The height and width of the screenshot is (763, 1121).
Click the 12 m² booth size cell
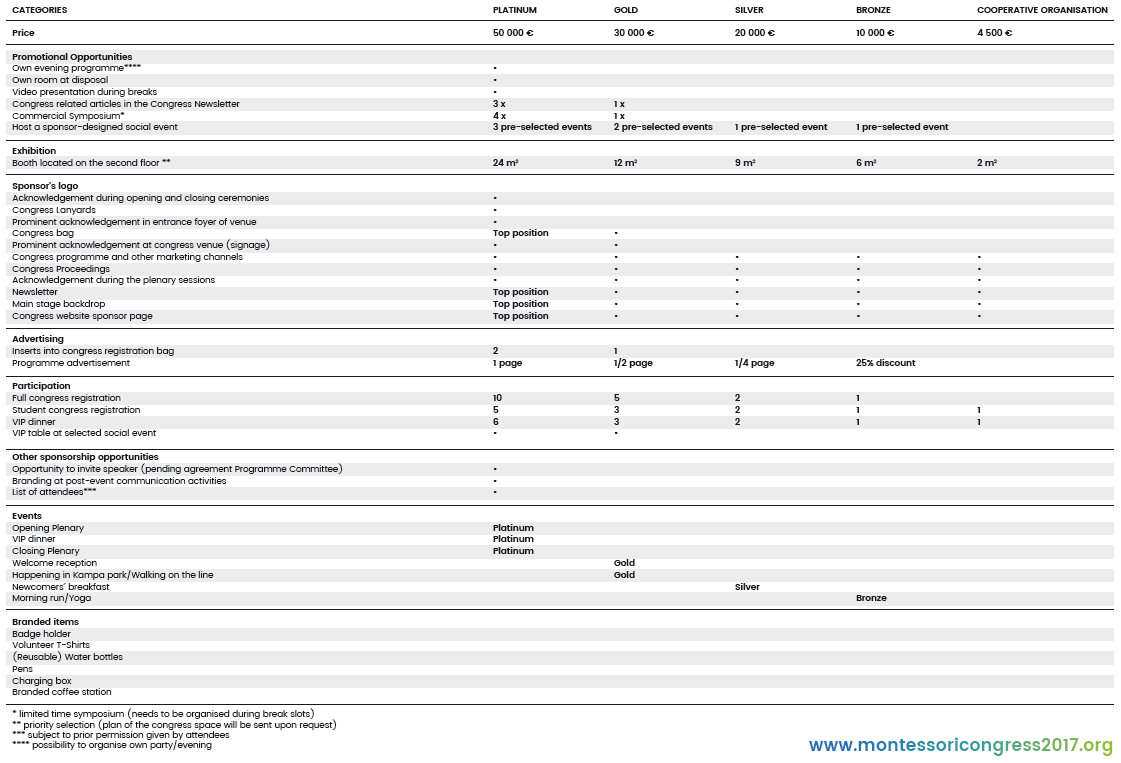coord(626,163)
